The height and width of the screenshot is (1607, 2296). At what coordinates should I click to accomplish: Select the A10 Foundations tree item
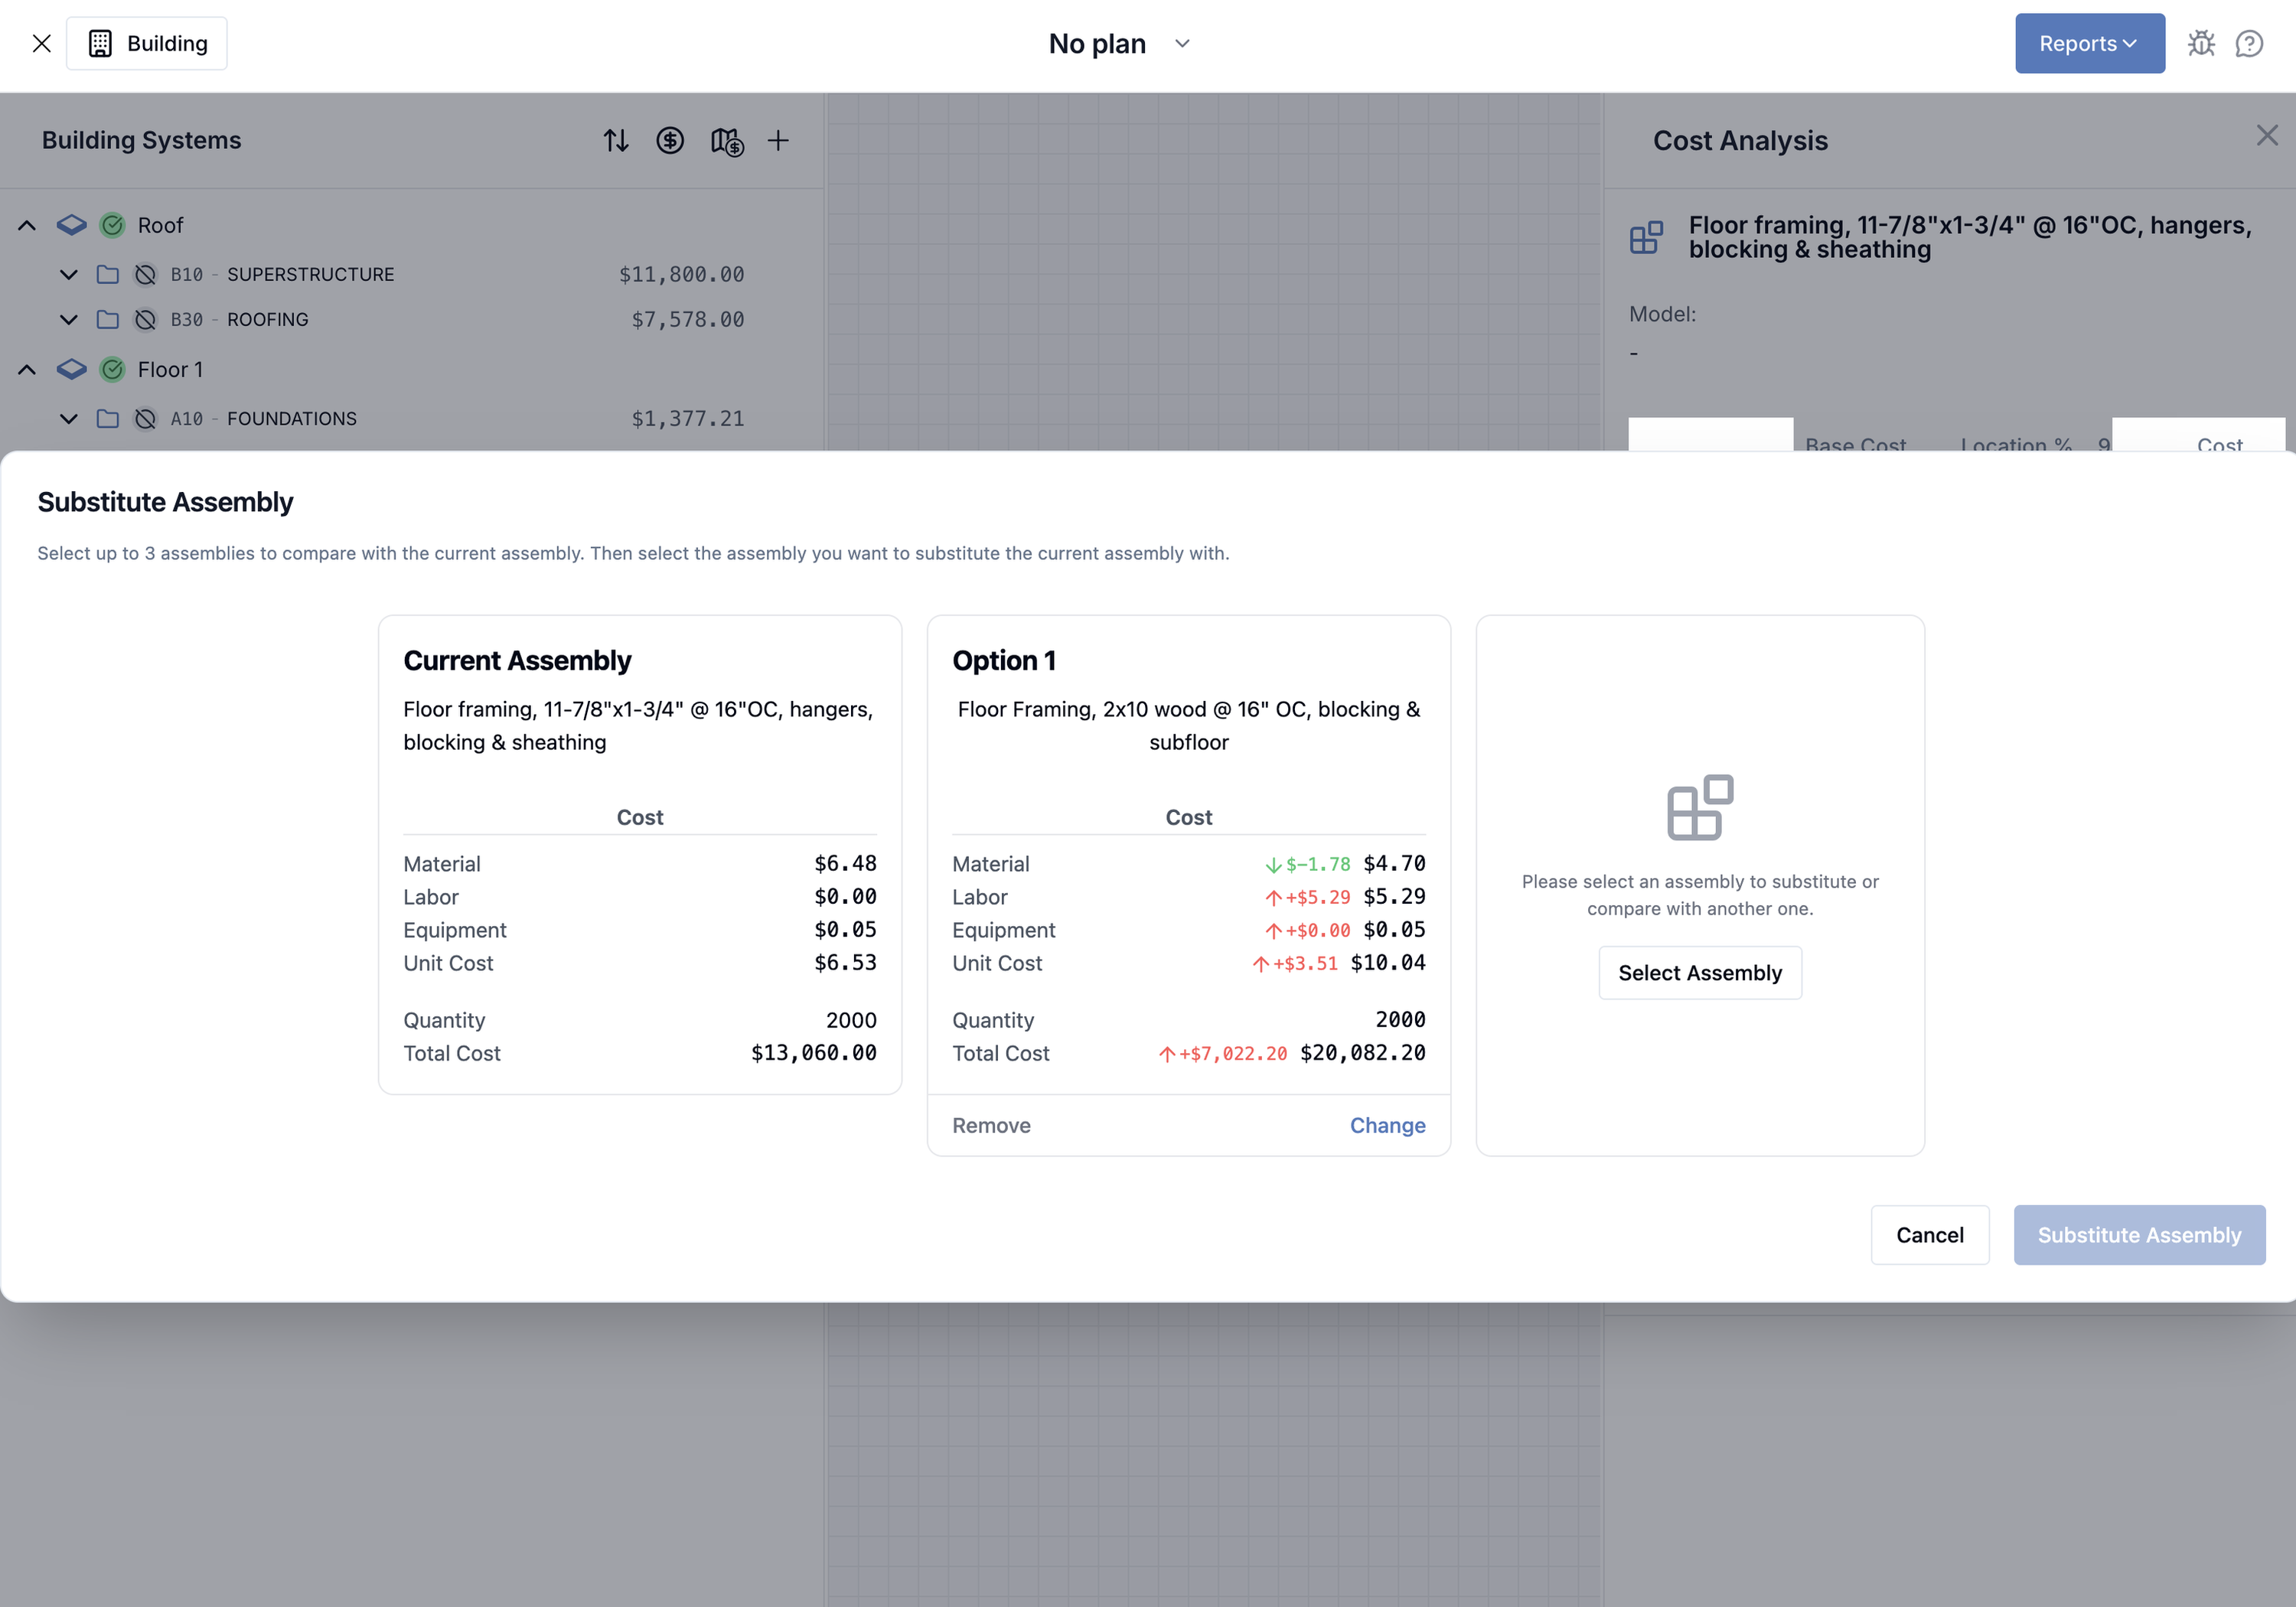(291, 419)
